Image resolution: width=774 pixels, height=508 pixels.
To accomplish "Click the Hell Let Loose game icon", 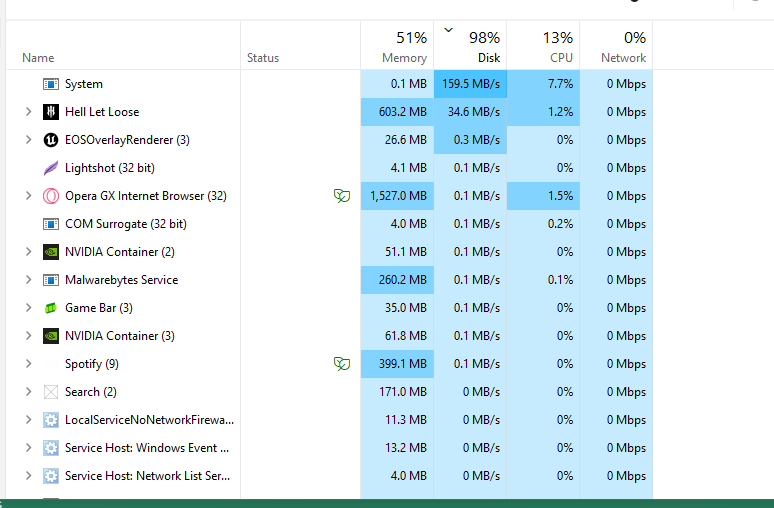I will pos(51,112).
